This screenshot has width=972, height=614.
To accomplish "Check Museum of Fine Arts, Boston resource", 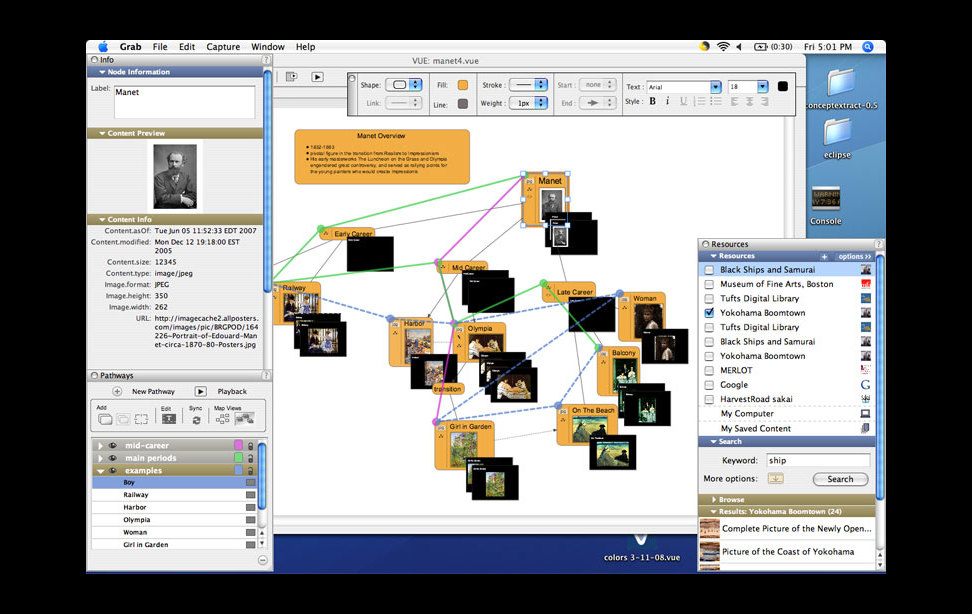I will point(709,284).
